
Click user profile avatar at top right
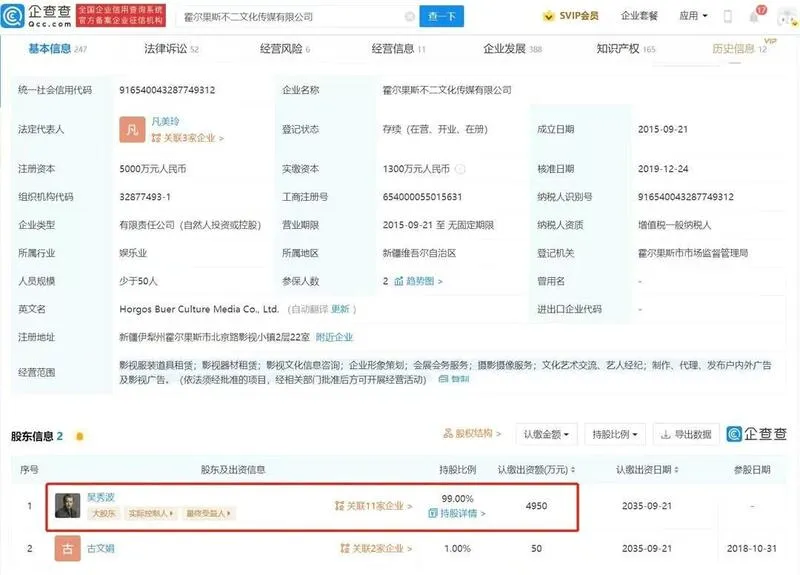[786, 18]
